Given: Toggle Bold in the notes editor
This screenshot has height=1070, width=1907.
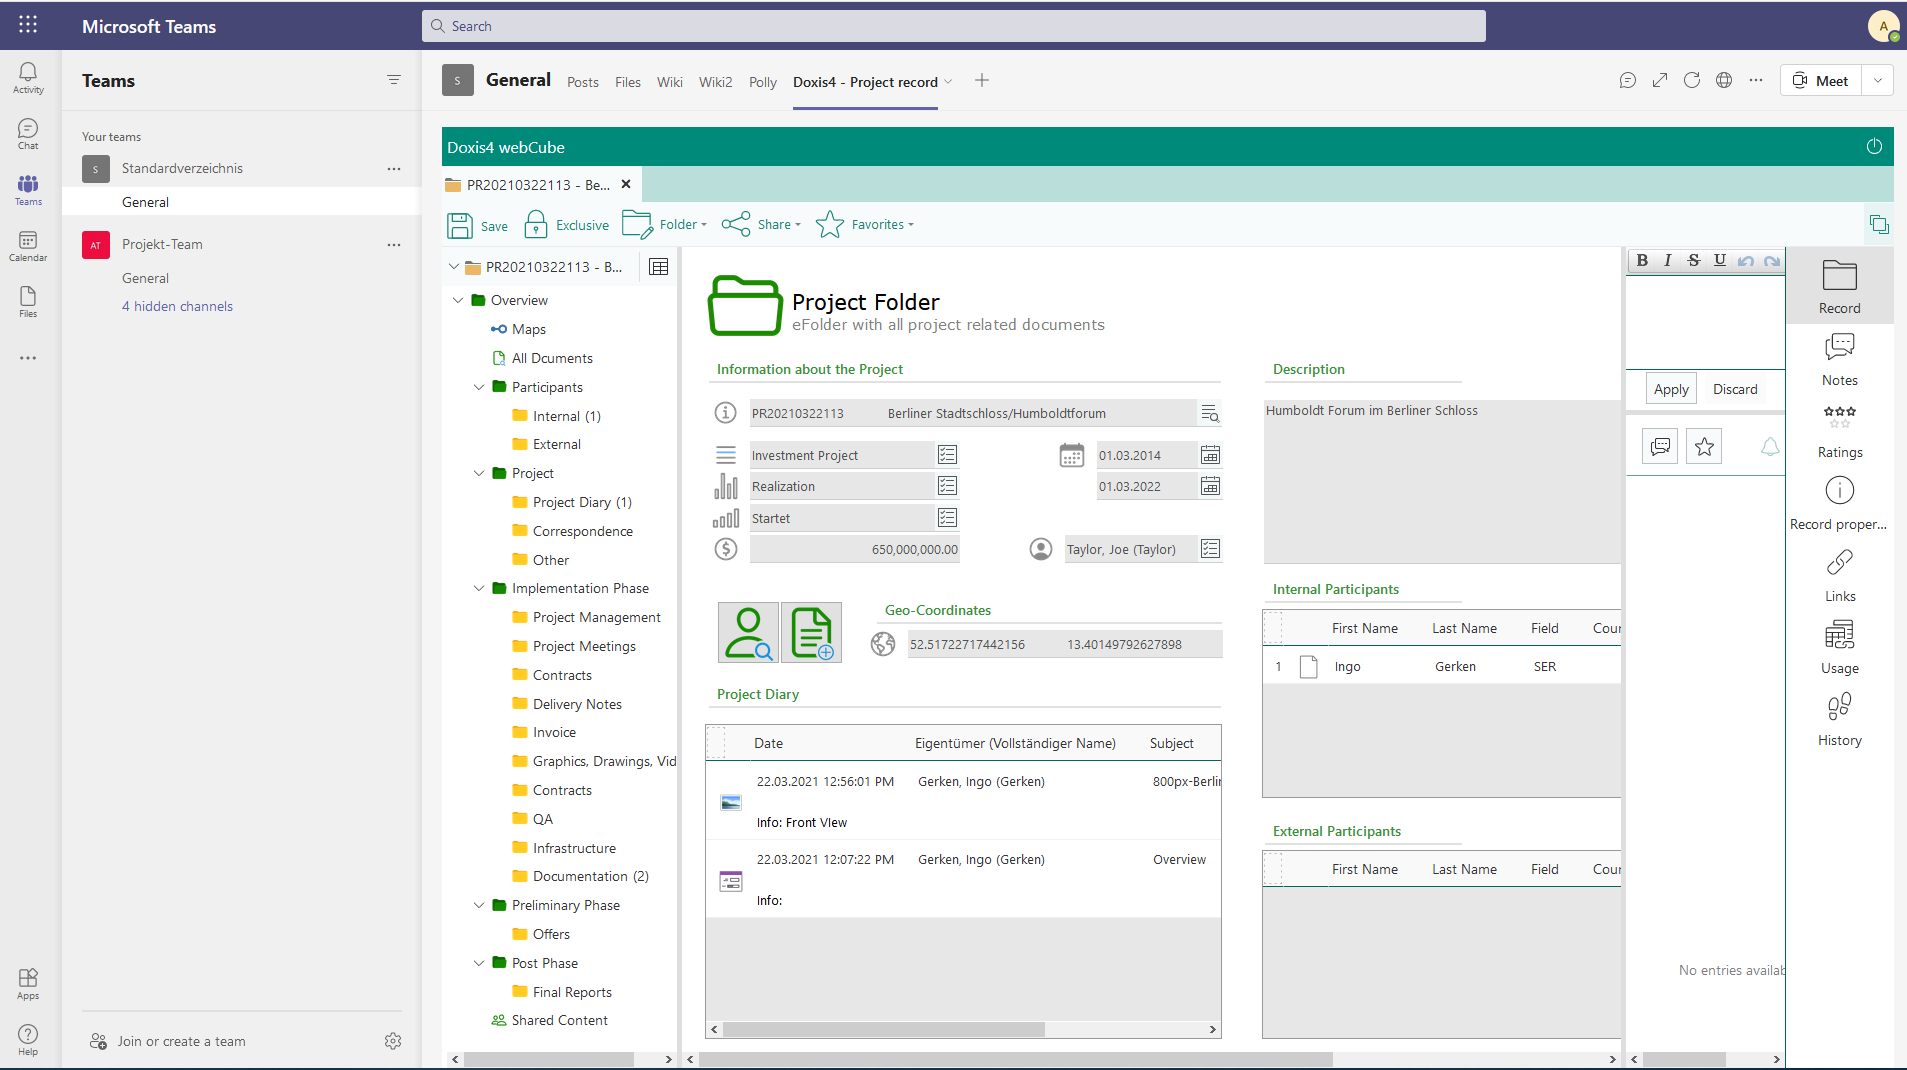Looking at the screenshot, I should click(x=1642, y=260).
